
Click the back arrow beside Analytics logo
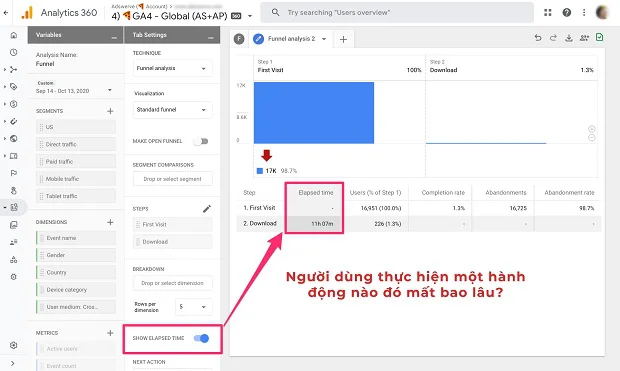tap(6, 13)
